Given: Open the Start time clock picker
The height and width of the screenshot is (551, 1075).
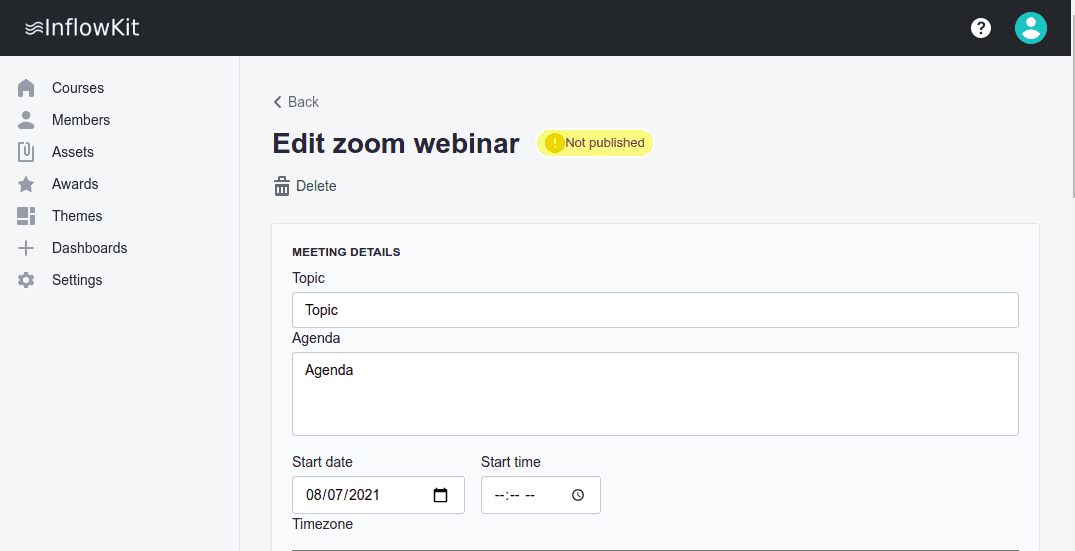Looking at the screenshot, I should pos(578,495).
